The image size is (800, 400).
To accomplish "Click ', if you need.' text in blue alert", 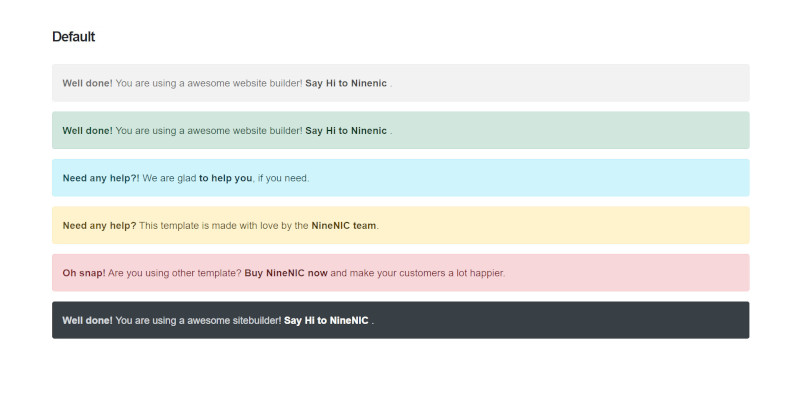I will pyautogui.click(x=281, y=178).
